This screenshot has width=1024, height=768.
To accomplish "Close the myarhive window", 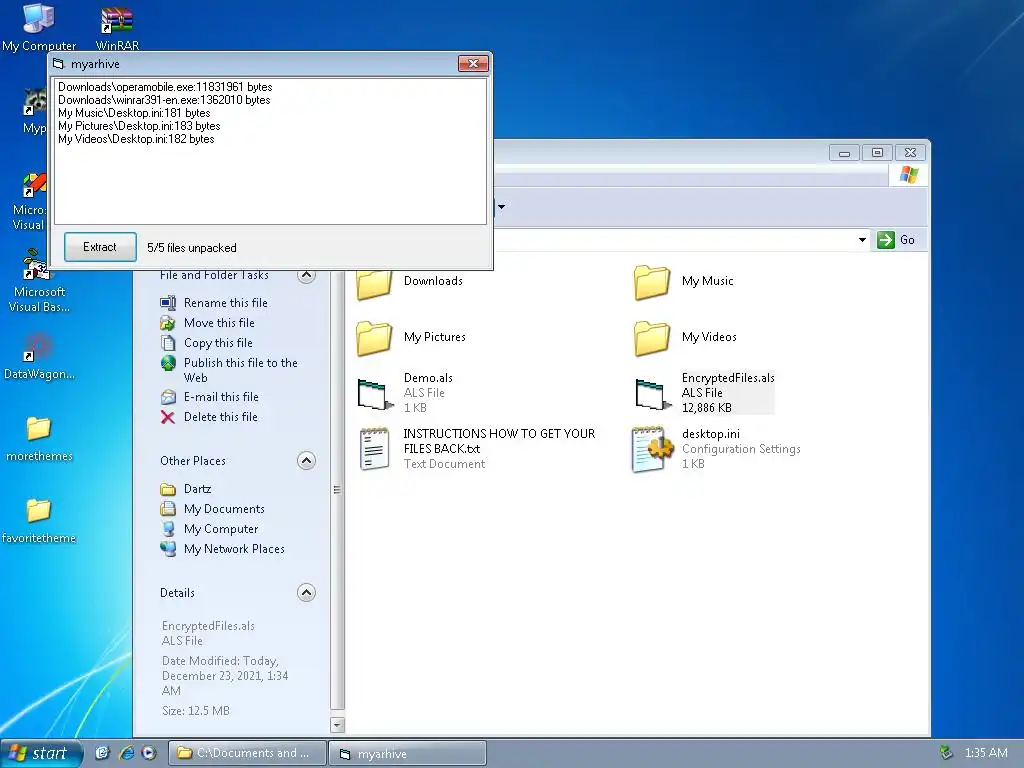I will [x=473, y=63].
